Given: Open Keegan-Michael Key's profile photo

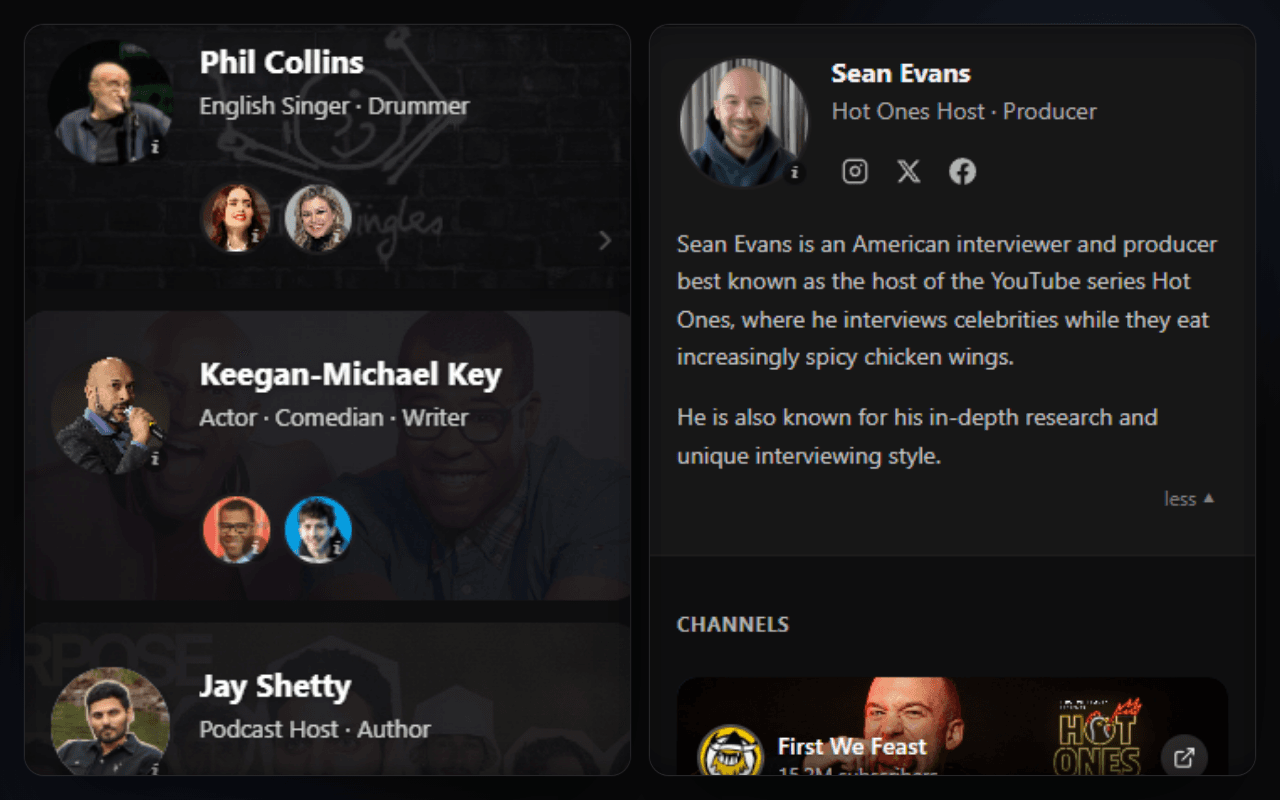Looking at the screenshot, I should (x=110, y=415).
